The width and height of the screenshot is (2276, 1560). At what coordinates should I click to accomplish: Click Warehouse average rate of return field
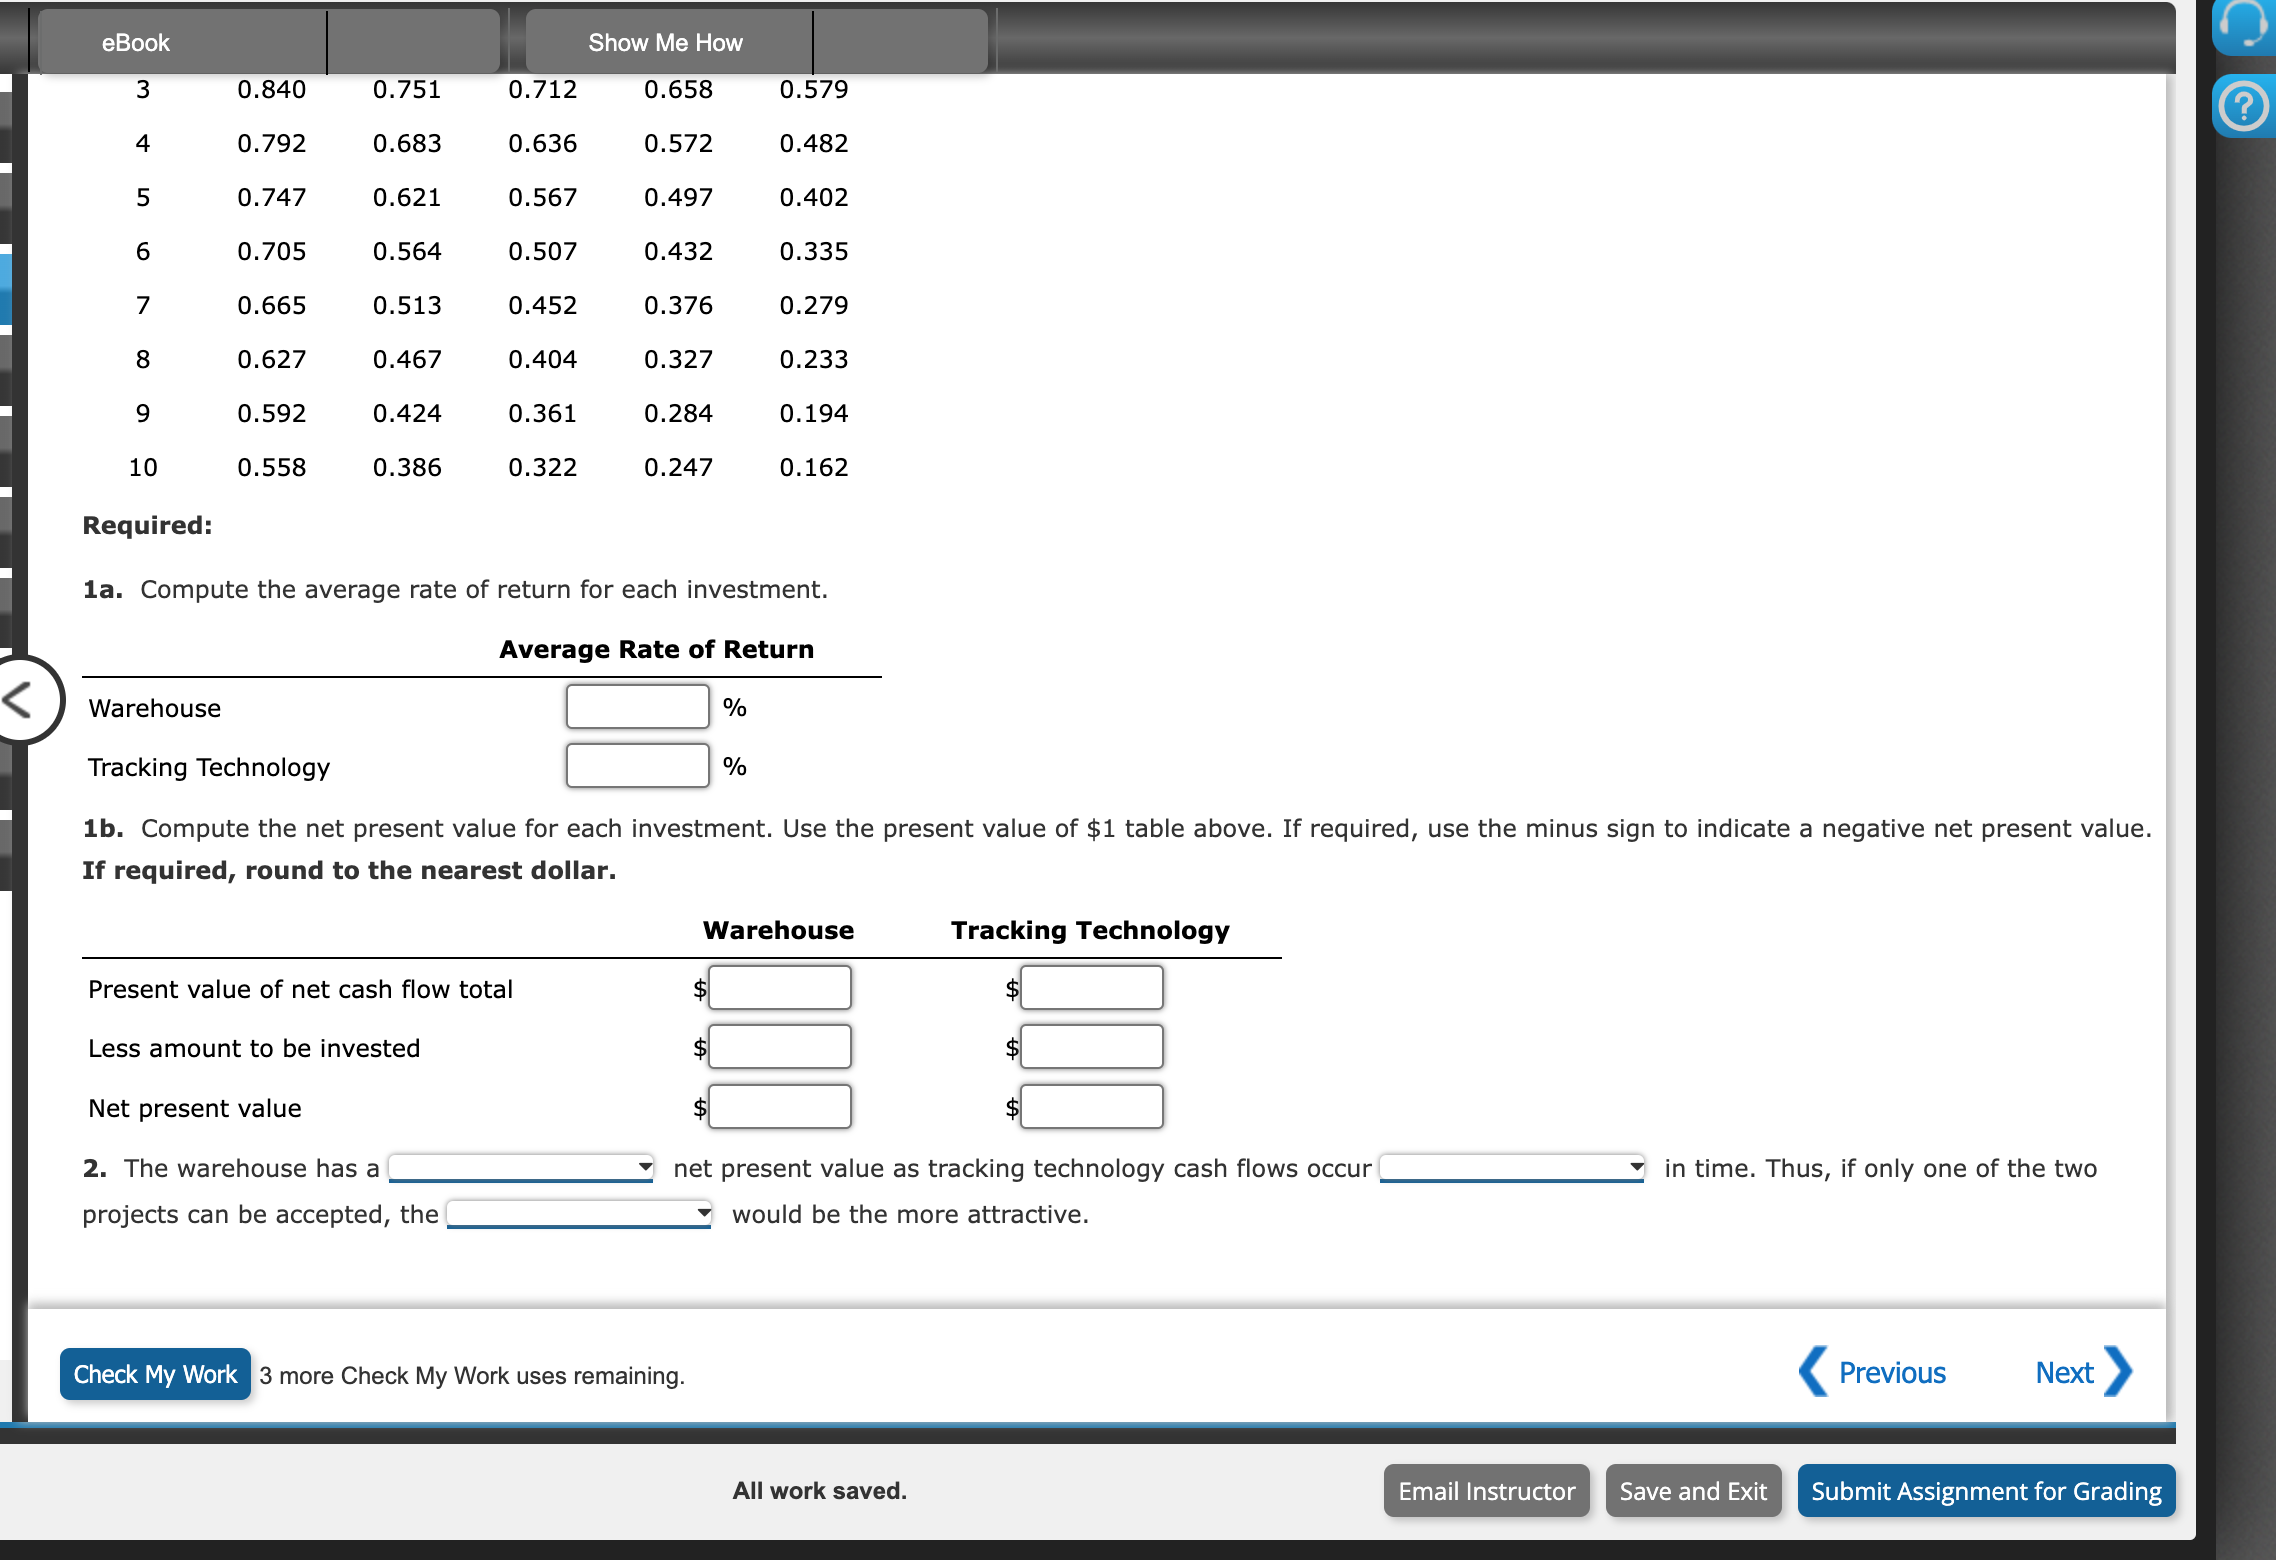pyautogui.click(x=638, y=707)
